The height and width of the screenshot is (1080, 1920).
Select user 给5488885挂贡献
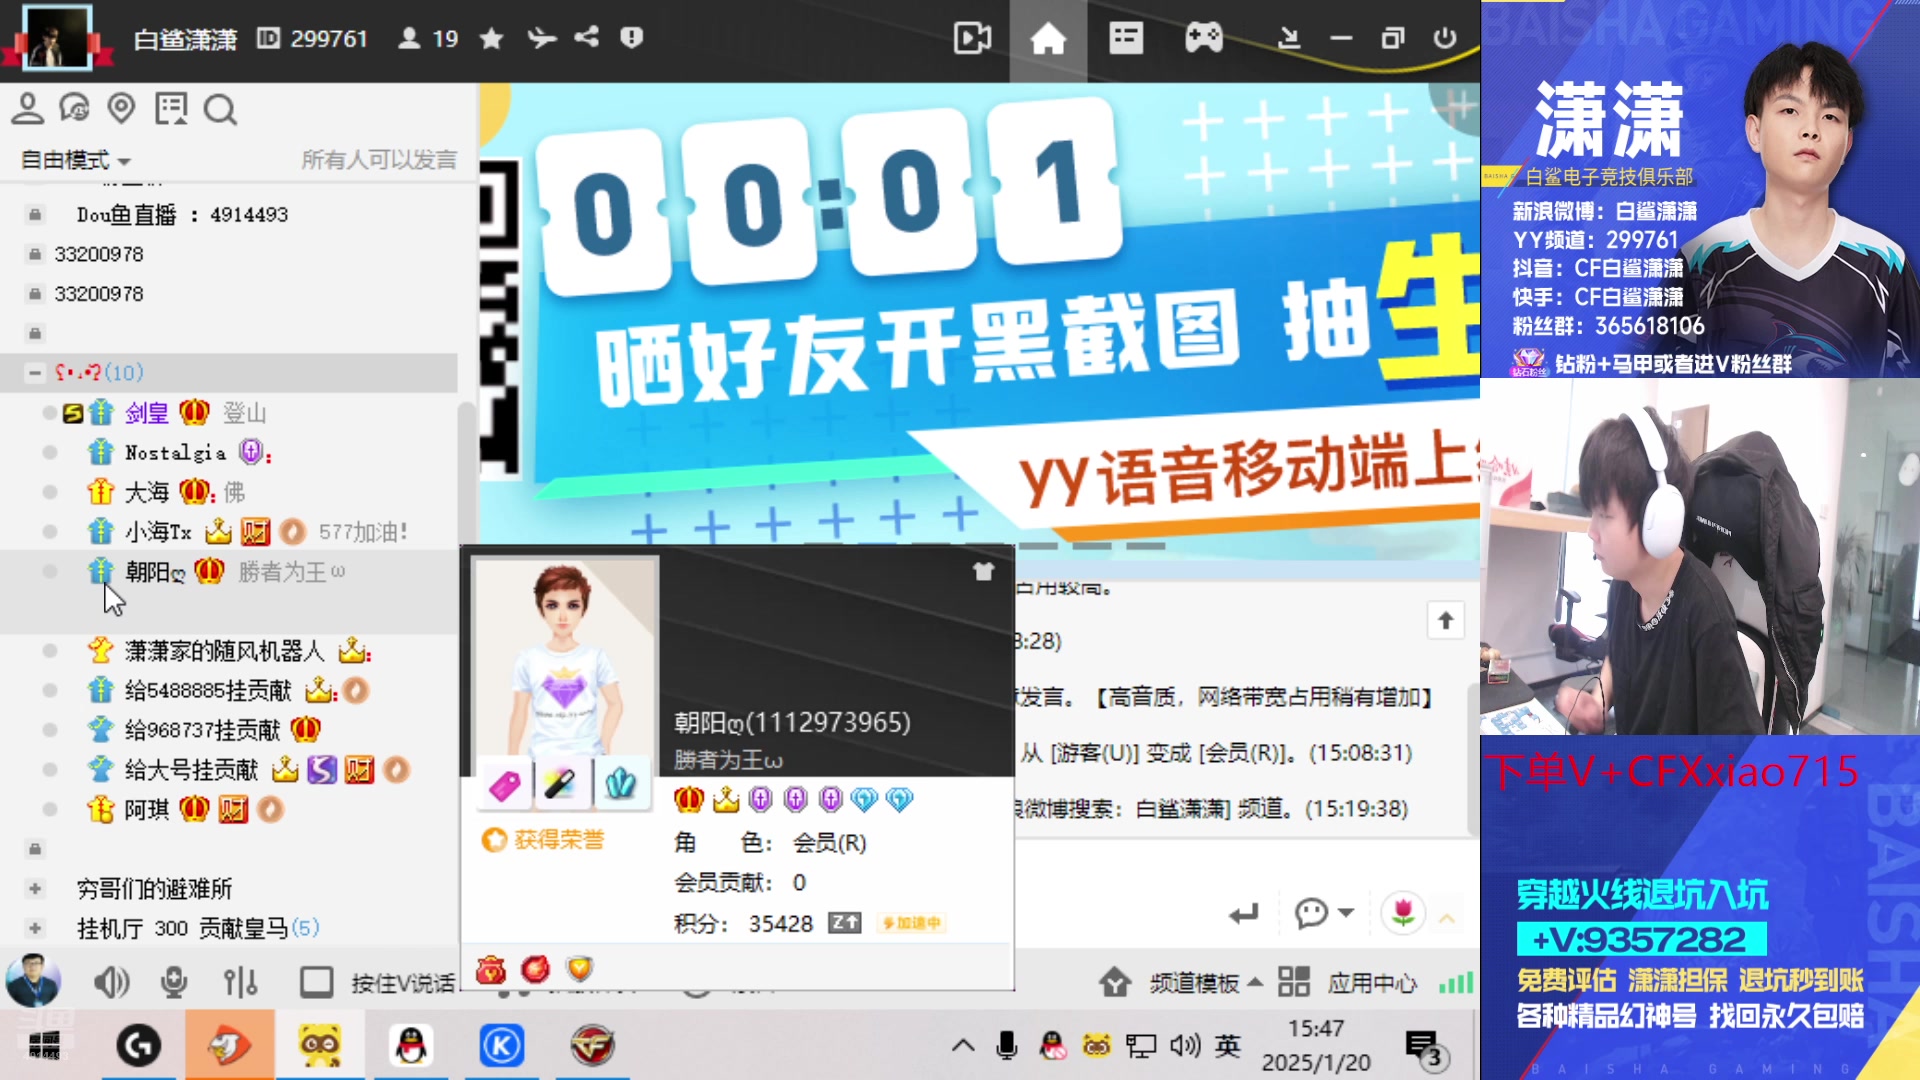[208, 690]
